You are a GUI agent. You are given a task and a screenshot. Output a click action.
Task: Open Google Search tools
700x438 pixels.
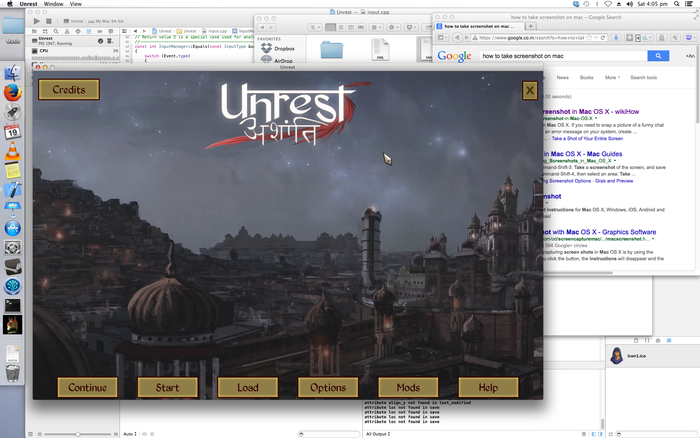click(643, 78)
